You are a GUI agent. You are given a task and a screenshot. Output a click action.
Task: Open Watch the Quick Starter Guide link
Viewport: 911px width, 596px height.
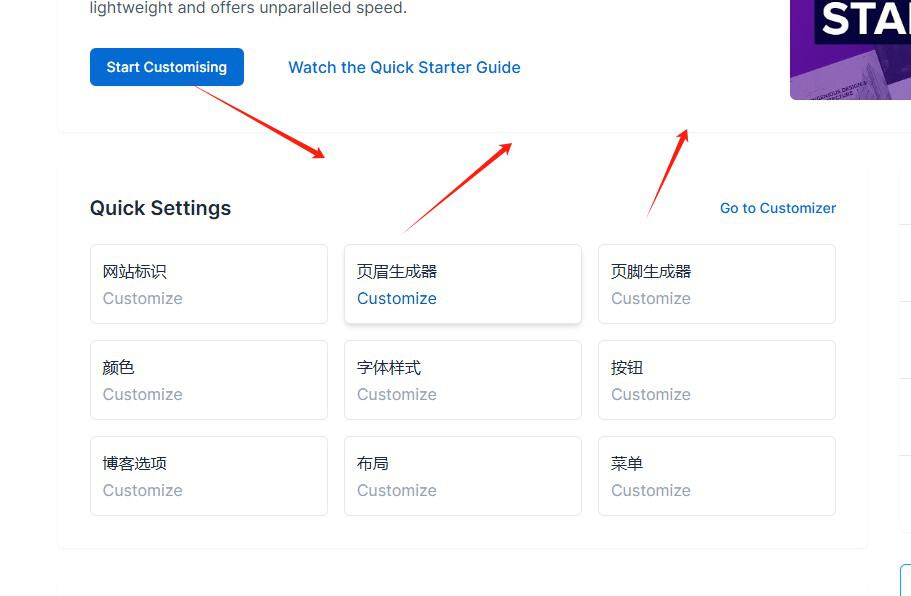click(404, 67)
